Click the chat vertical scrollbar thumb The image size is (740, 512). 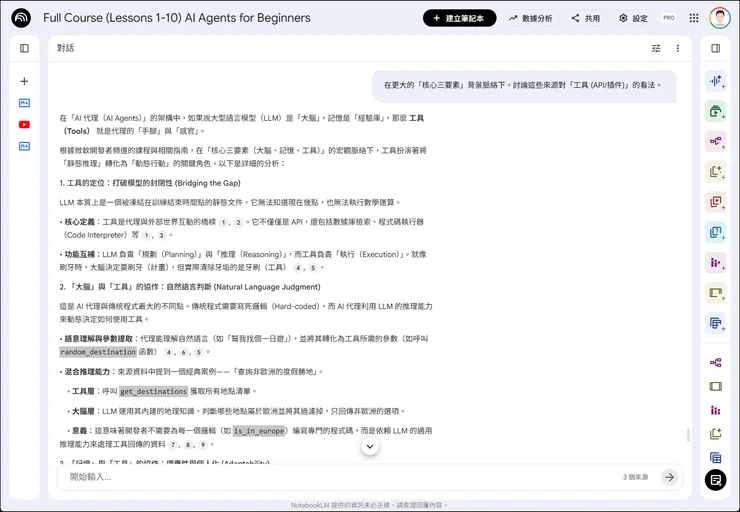click(688, 436)
